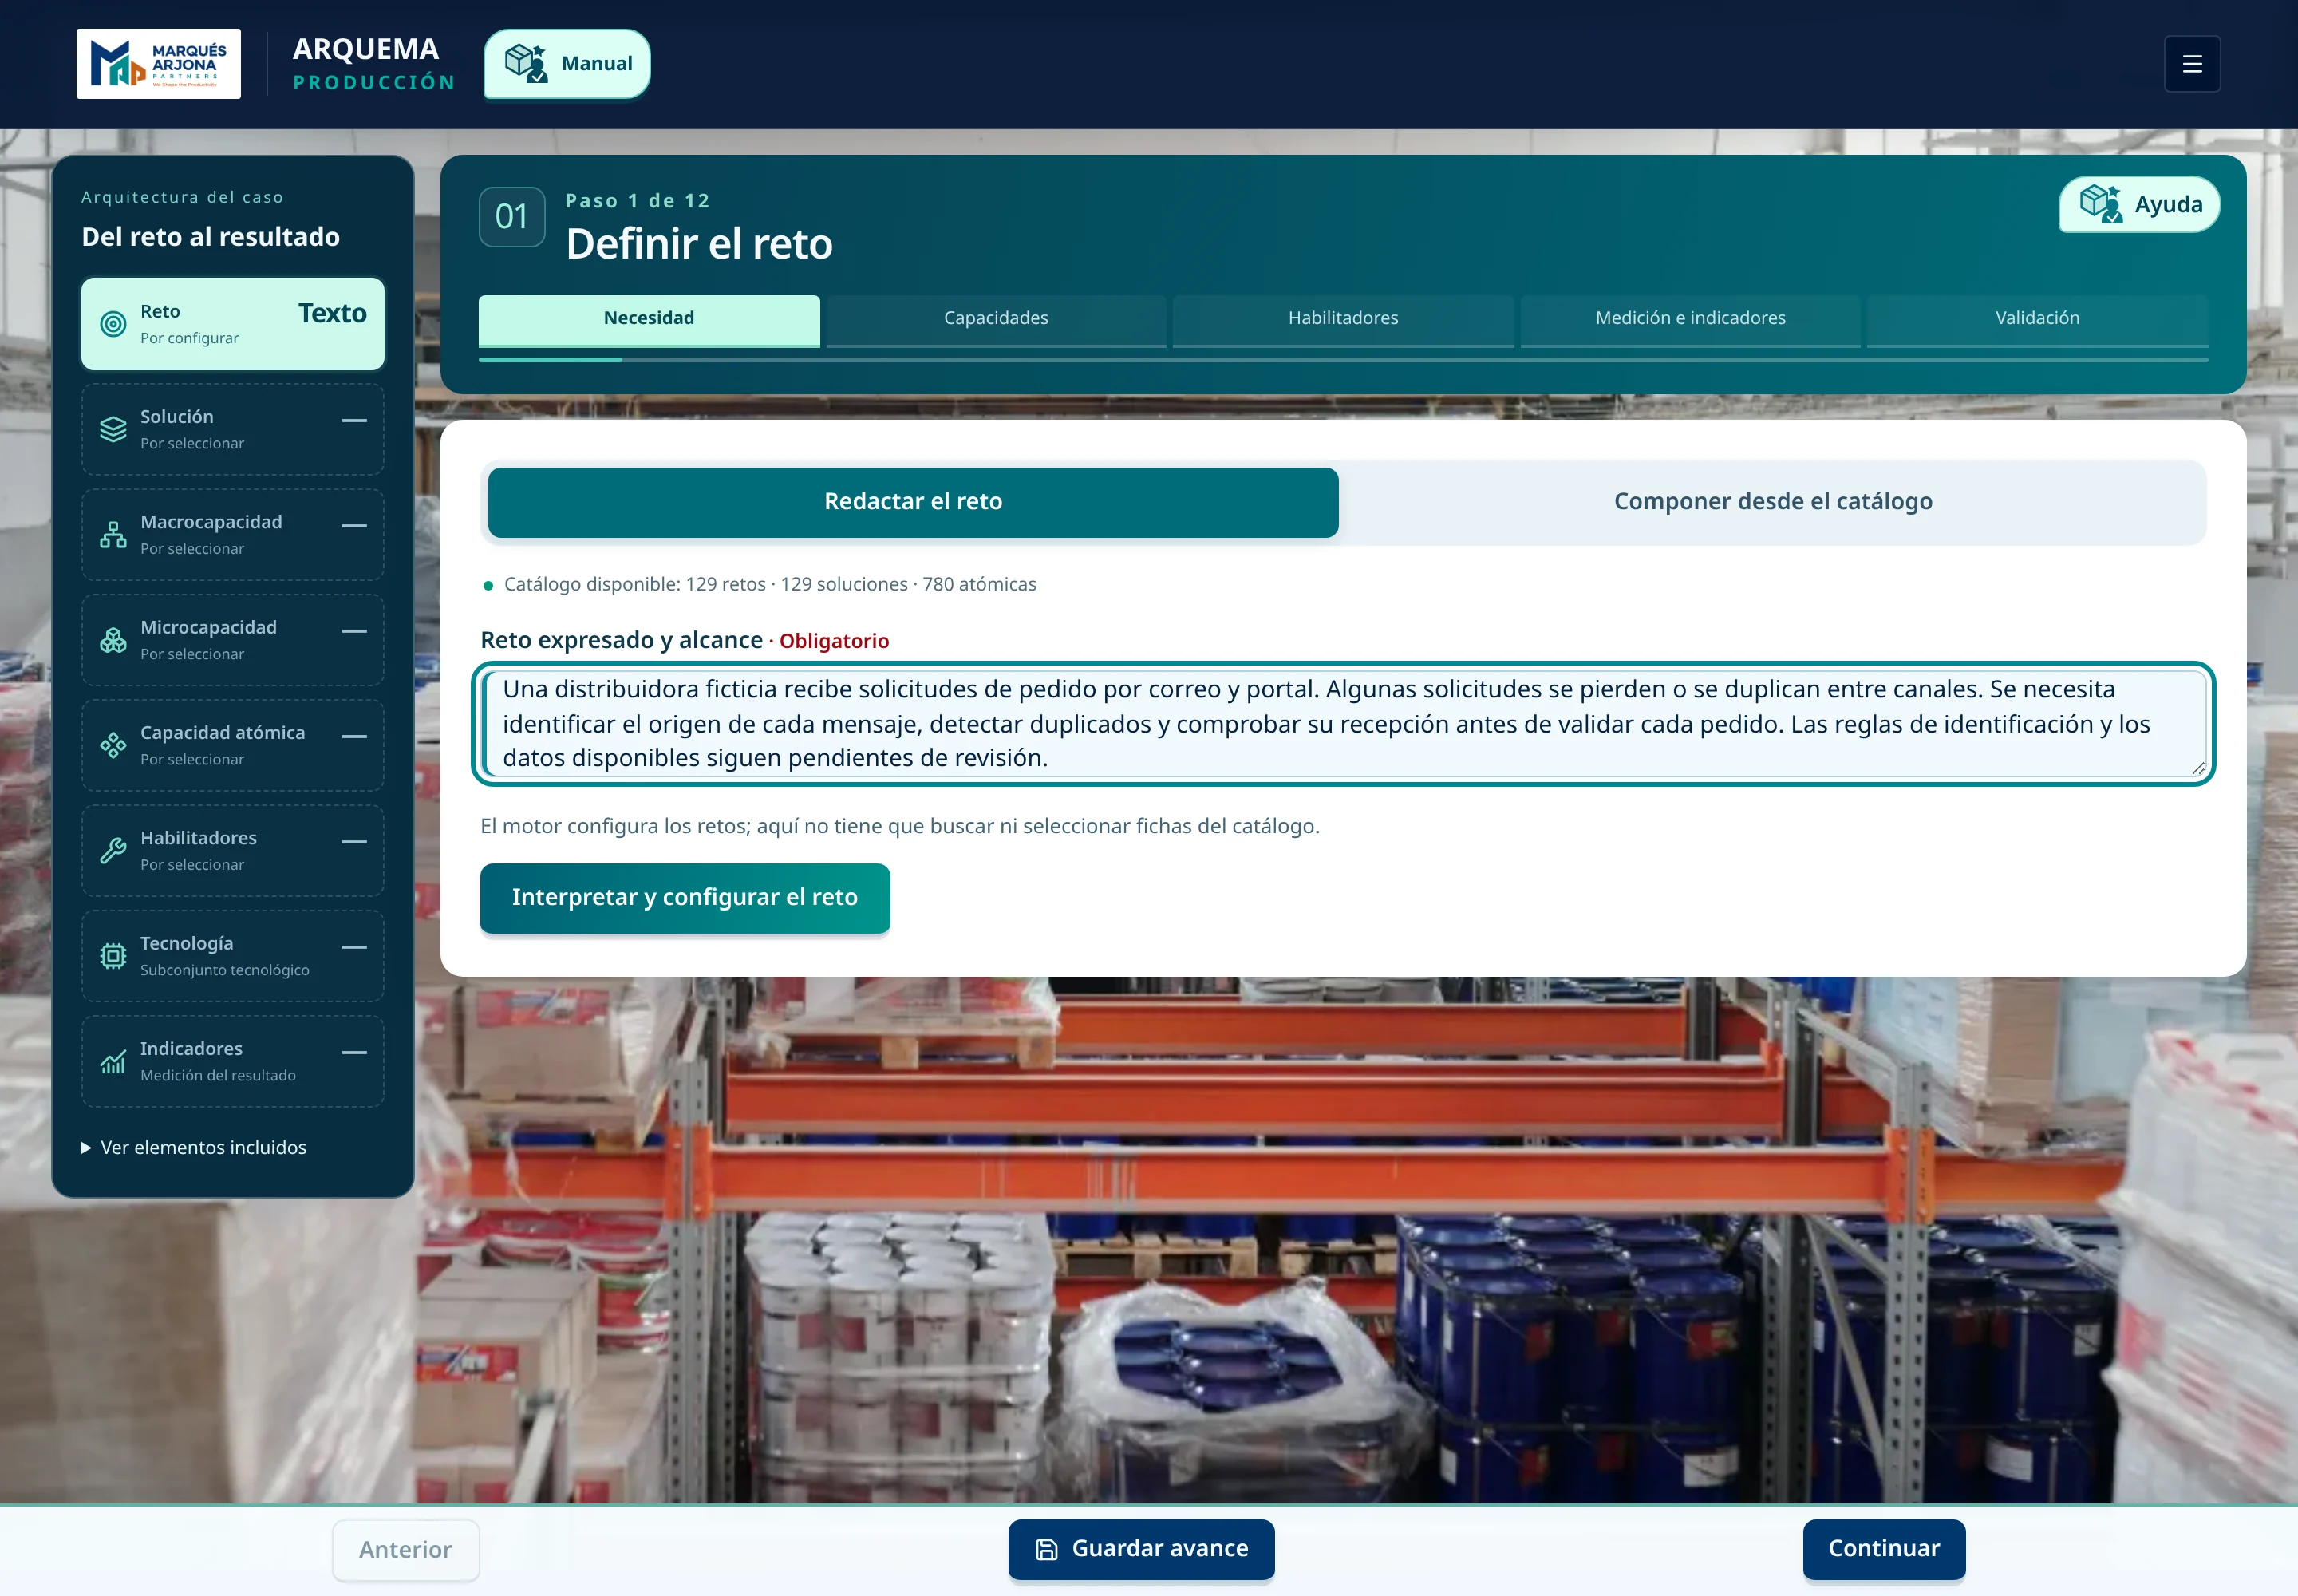Click the save disk icon in Guardar avance
The width and height of the screenshot is (2298, 1596).
pos(1046,1549)
